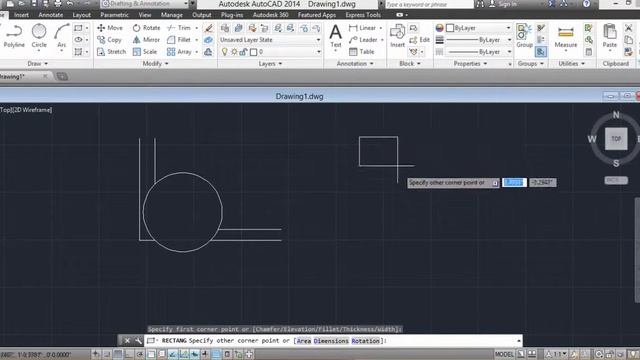Expand the Annotation panel
The width and height of the screenshot is (640, 360).
point(355,64)
